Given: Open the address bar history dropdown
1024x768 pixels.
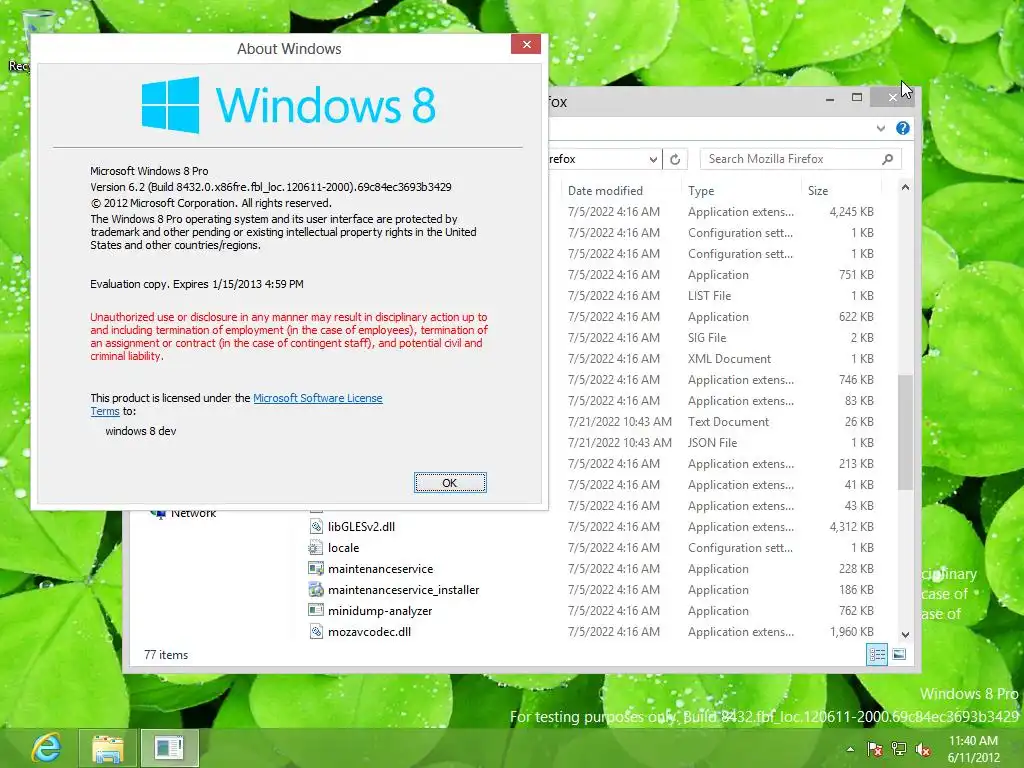Looking at the screenshot, I should [x=652, y=159].
